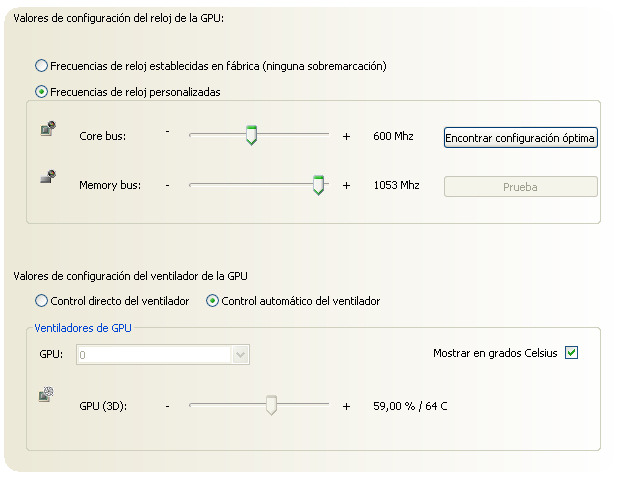Click the plus sign beside Core bus slider
This screenshot has width=632, height=479.
(346, 136)
